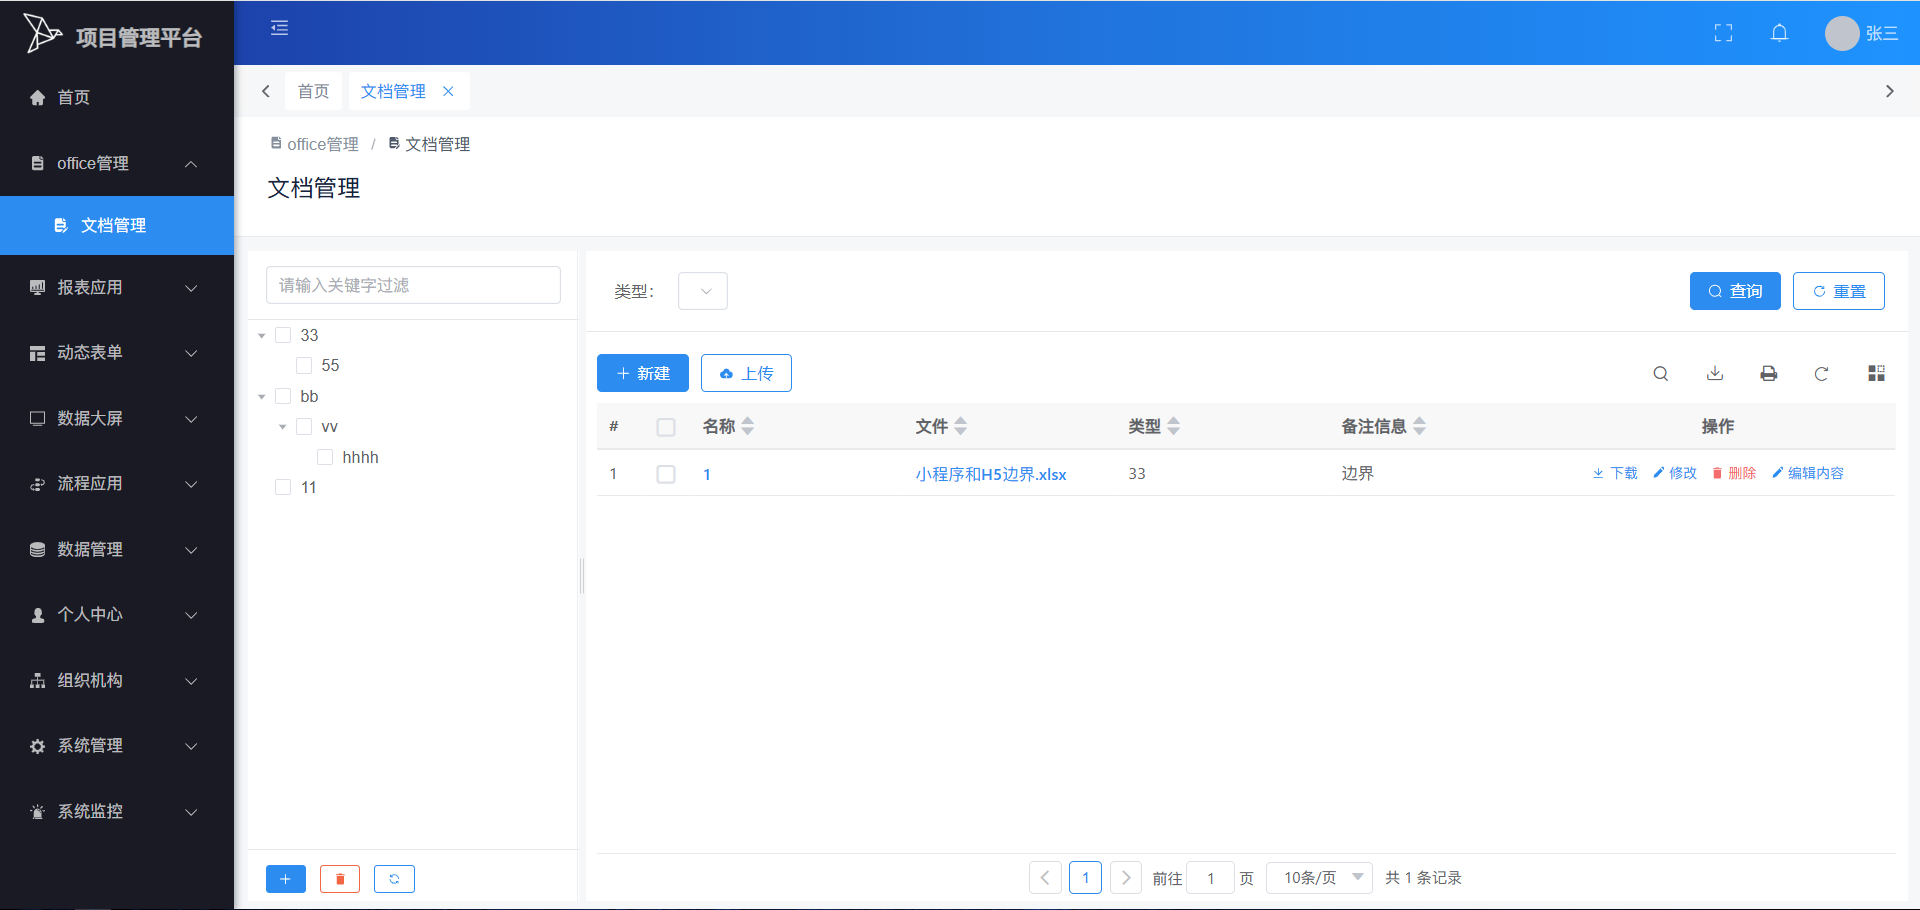
Task: Collapse tree node 33 arrow
Action: pyautogui.click(x=262, y=336)
